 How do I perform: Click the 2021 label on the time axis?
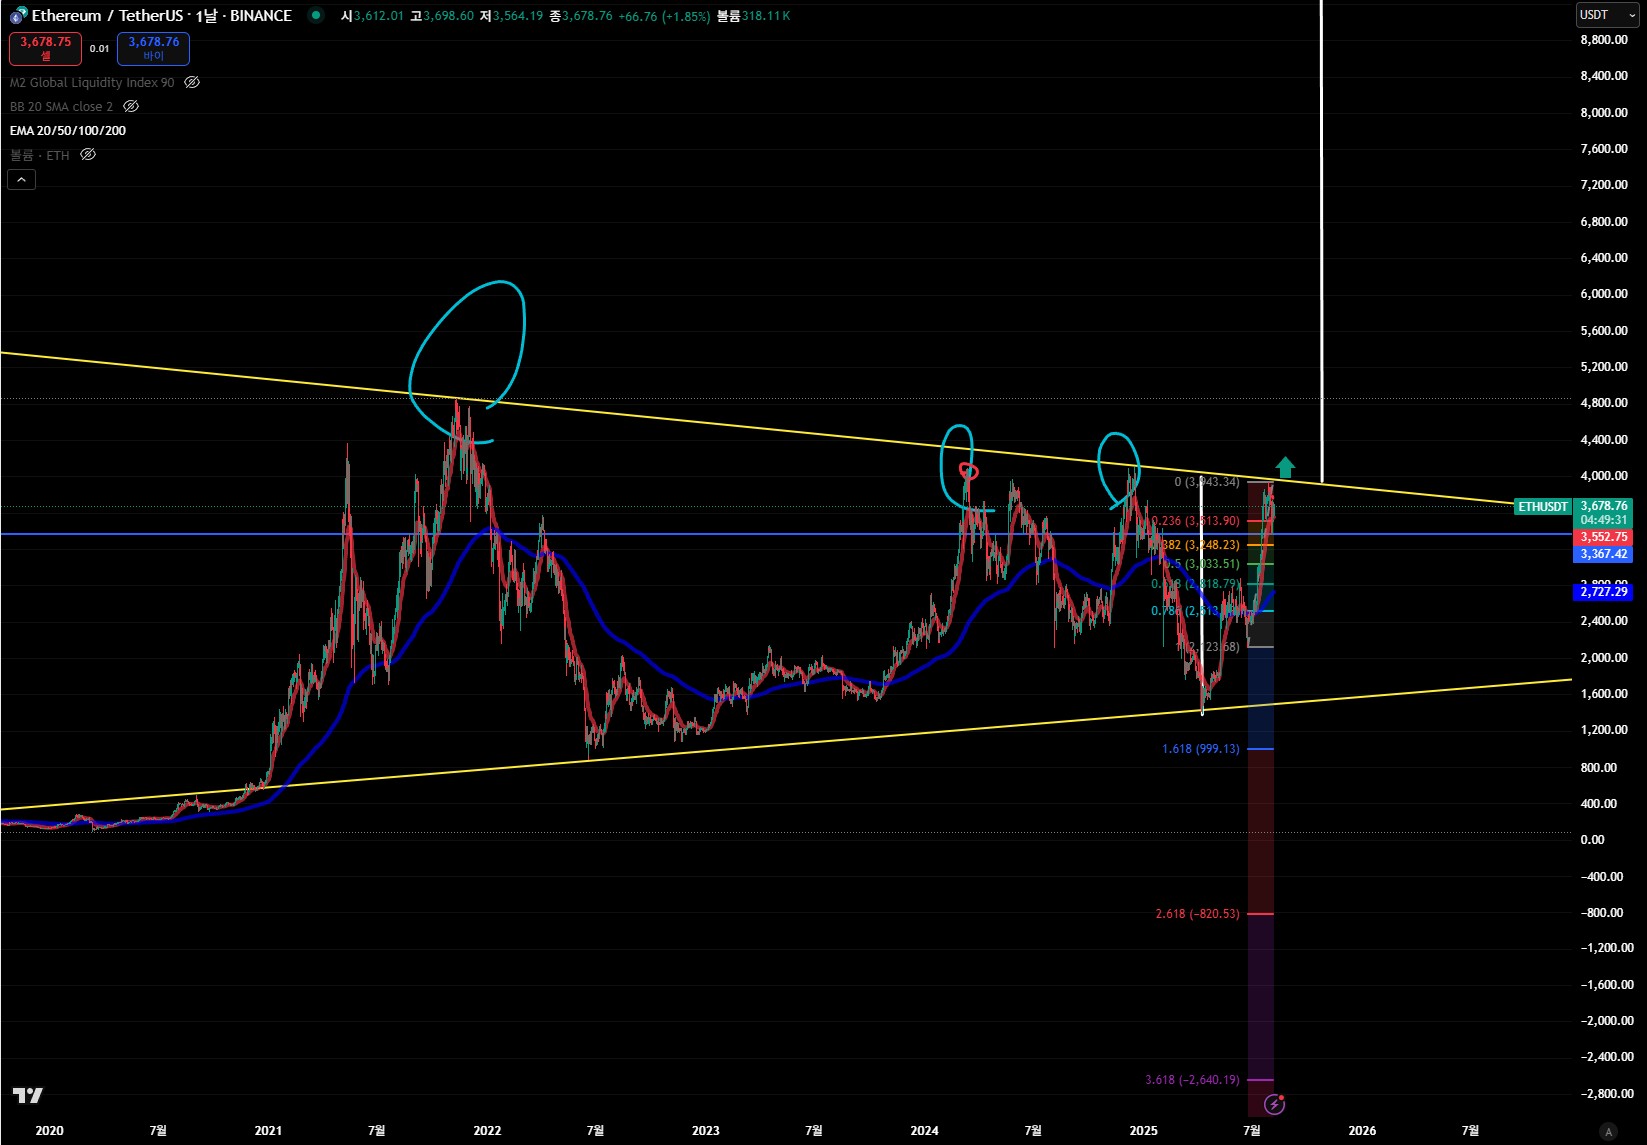(268, 1130)
